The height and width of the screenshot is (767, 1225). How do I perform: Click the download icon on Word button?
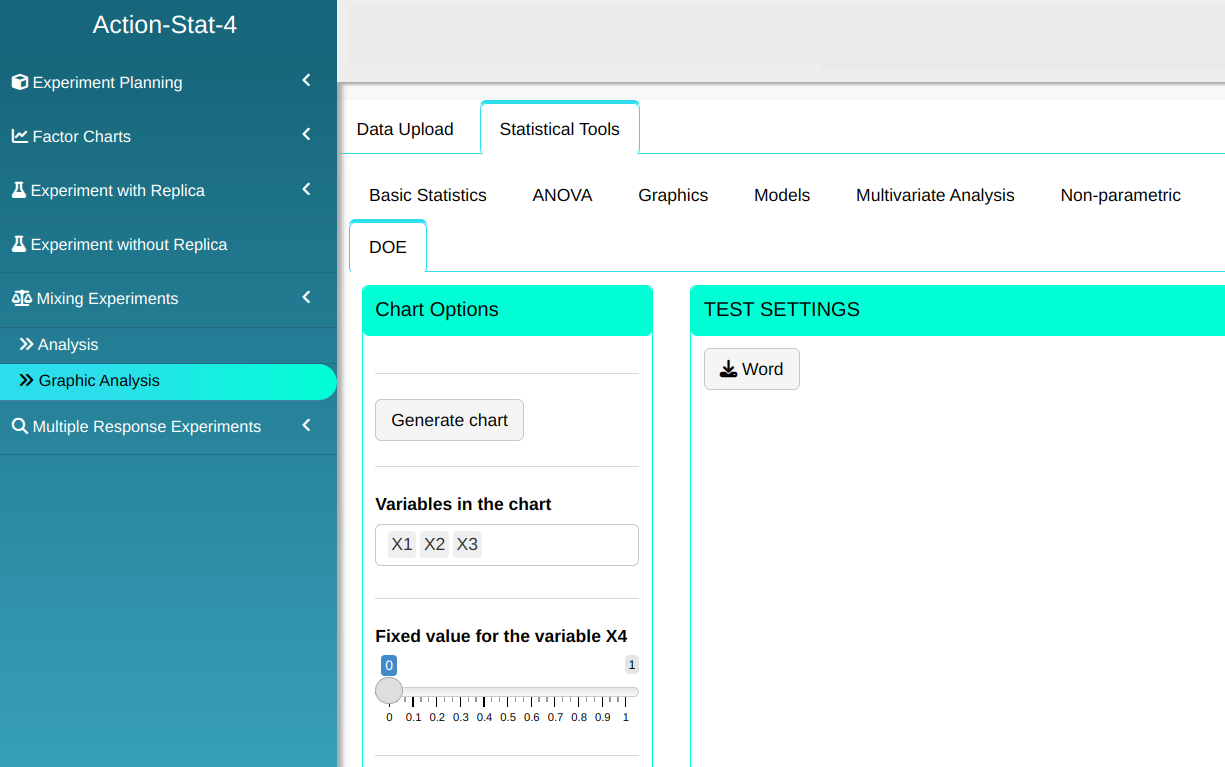(728, 369)
